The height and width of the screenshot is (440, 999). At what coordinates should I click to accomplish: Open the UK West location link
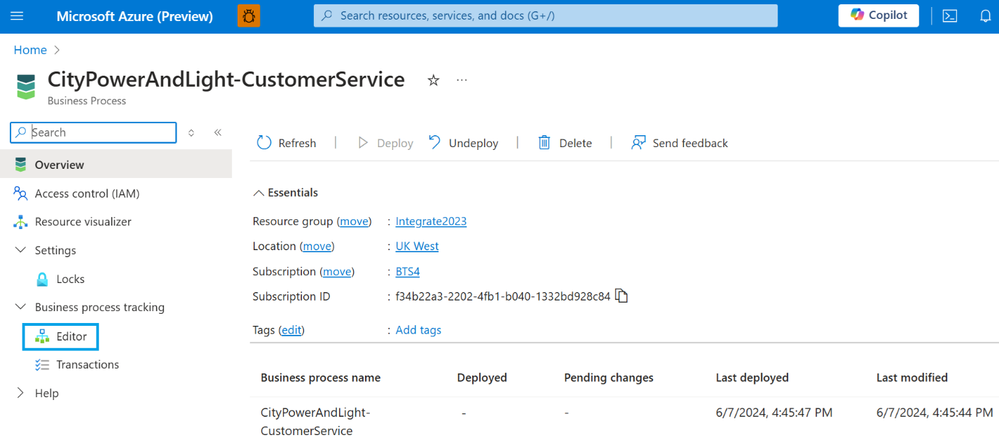(x=417, y=246)
